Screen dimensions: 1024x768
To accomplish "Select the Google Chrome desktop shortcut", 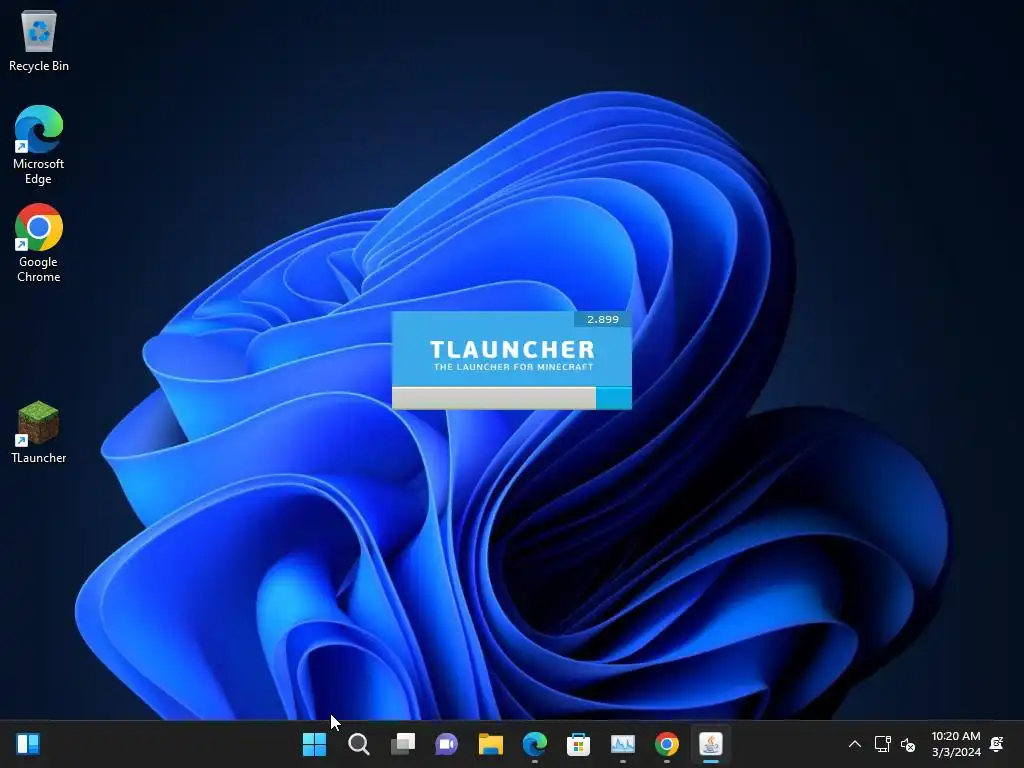I will pos(39,243).
